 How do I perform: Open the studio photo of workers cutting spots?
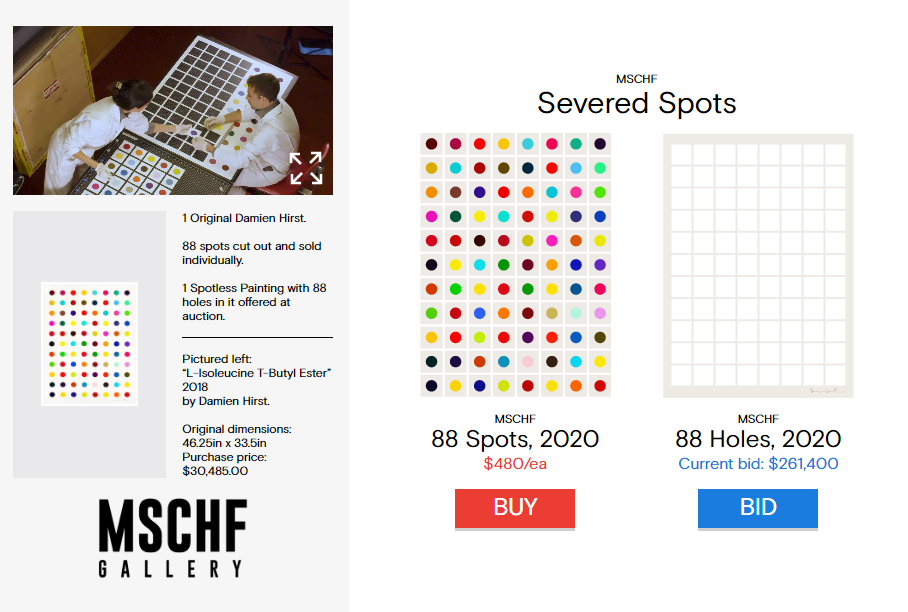(x=150, y=110)
